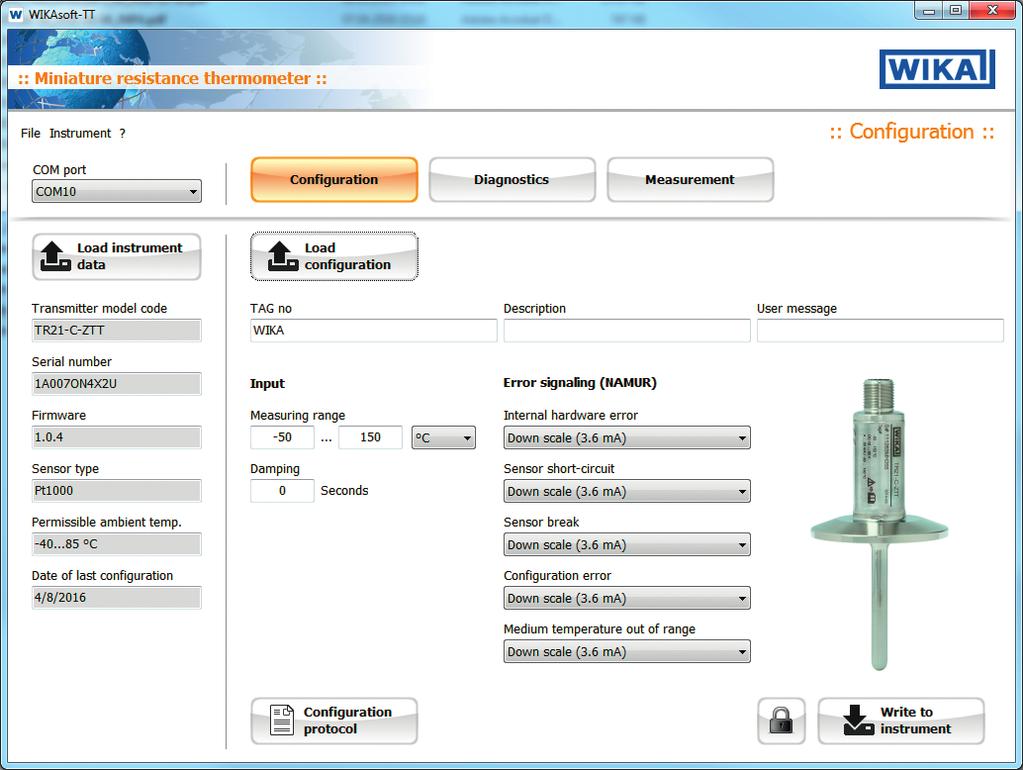The image size is (1023, 770).
Task: Maximize the WIKAsoft-TT window
Action: [x=956, y=10]
